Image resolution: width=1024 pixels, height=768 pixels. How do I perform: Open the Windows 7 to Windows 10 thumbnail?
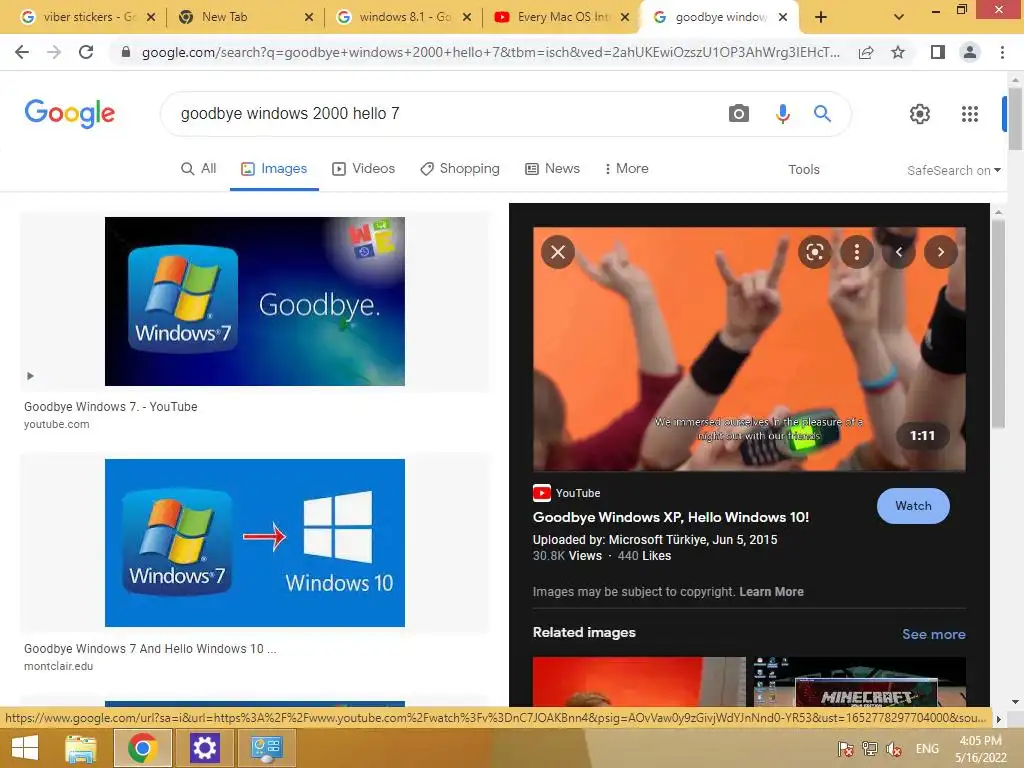point(255,543)
